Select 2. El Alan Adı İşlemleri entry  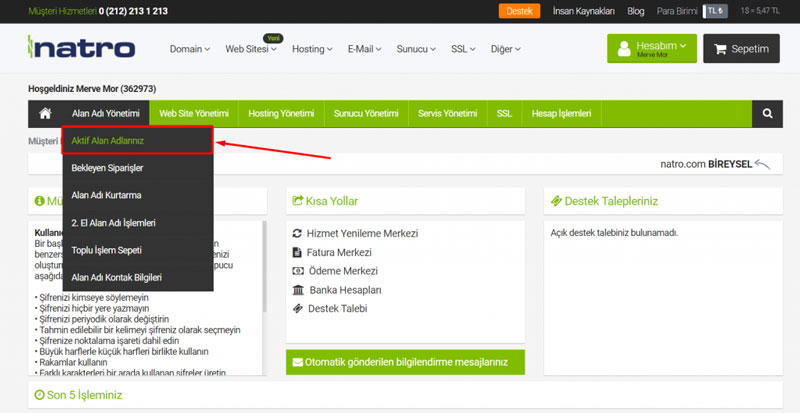pos(138,223)
